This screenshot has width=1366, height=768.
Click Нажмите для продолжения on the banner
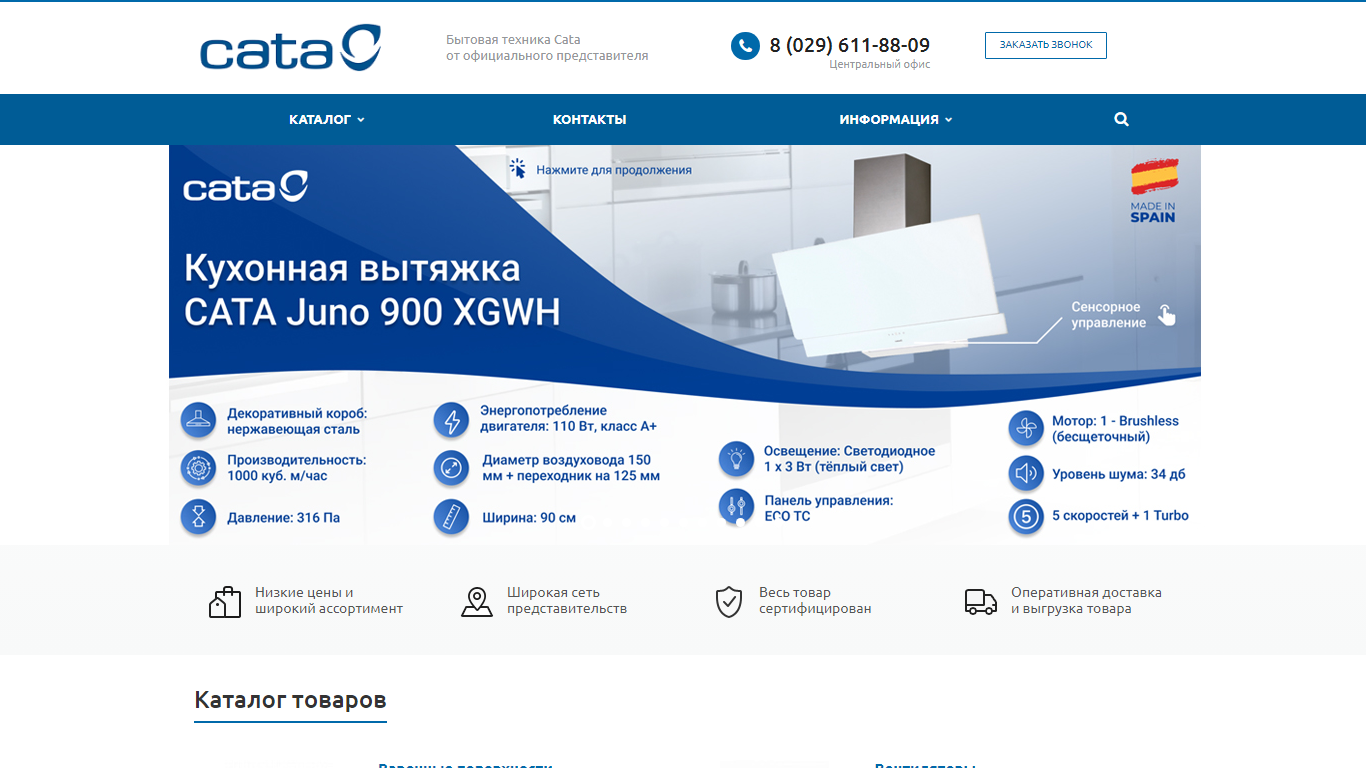pyautogui.click(x=614, y=170)
